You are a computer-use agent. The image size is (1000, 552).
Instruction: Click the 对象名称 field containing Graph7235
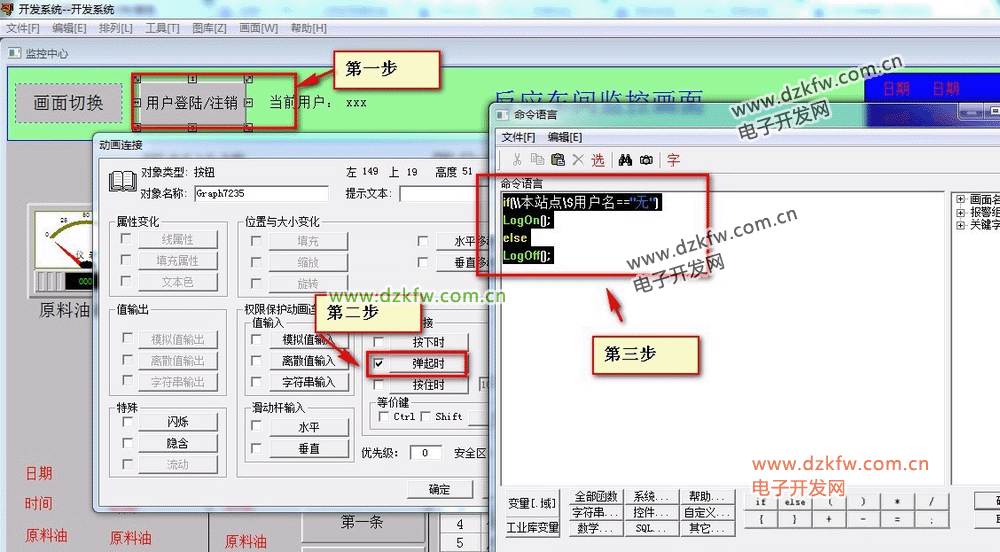[x=261, y=193]
